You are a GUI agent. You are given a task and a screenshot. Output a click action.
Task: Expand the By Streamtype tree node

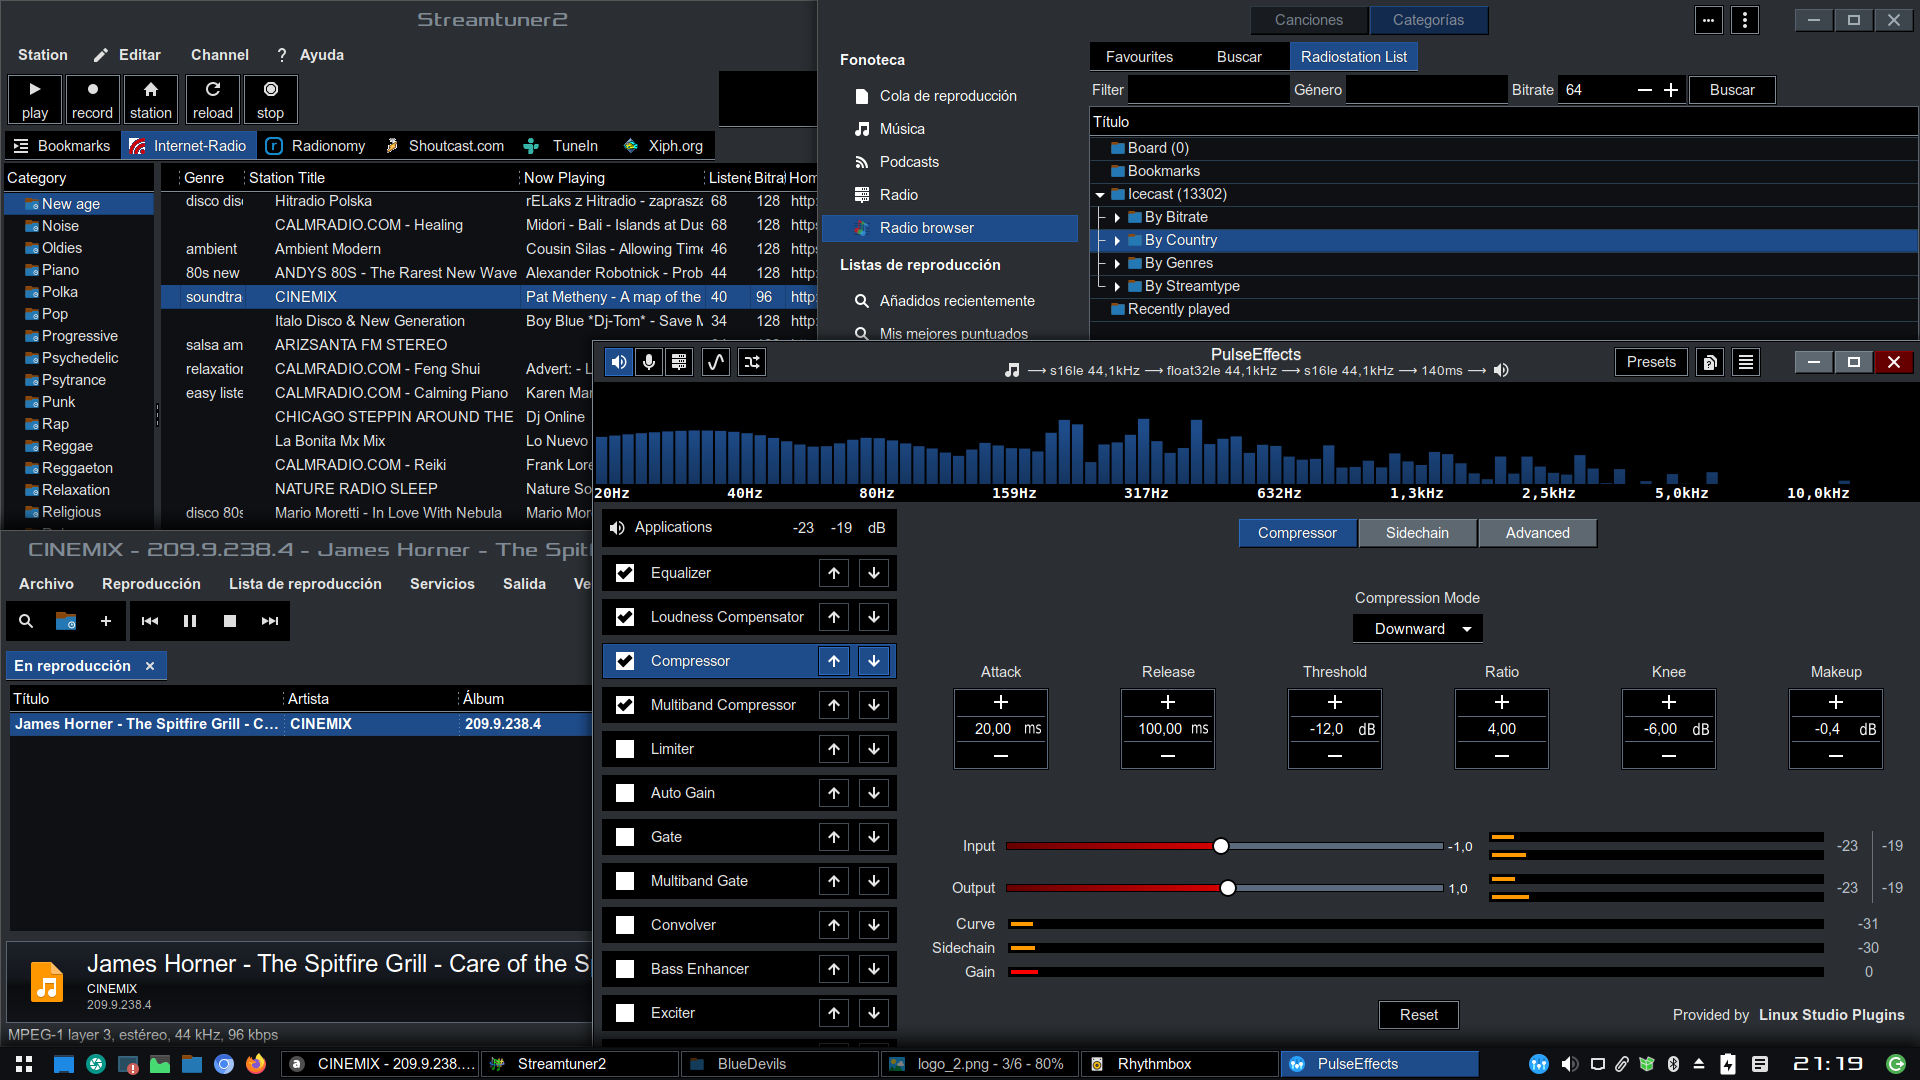click(1117, 287)
